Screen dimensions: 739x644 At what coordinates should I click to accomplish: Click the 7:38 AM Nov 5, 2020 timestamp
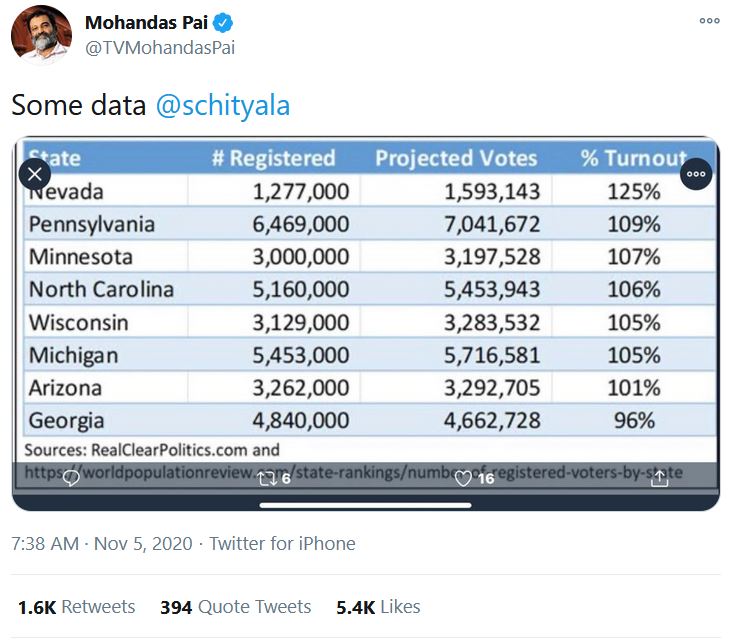click(x=102, y=544)
